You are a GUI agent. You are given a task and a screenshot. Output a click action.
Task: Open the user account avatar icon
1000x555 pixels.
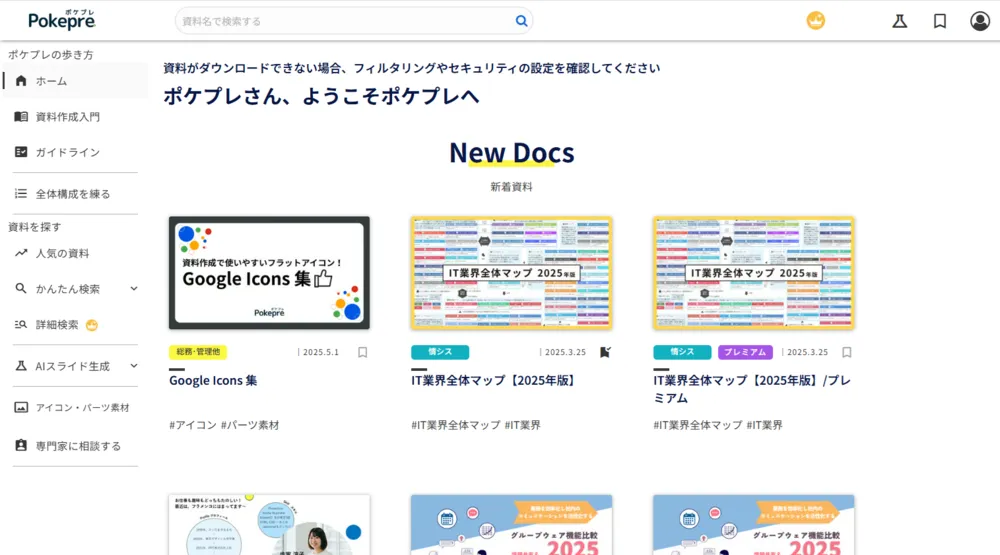click(980, 21)
